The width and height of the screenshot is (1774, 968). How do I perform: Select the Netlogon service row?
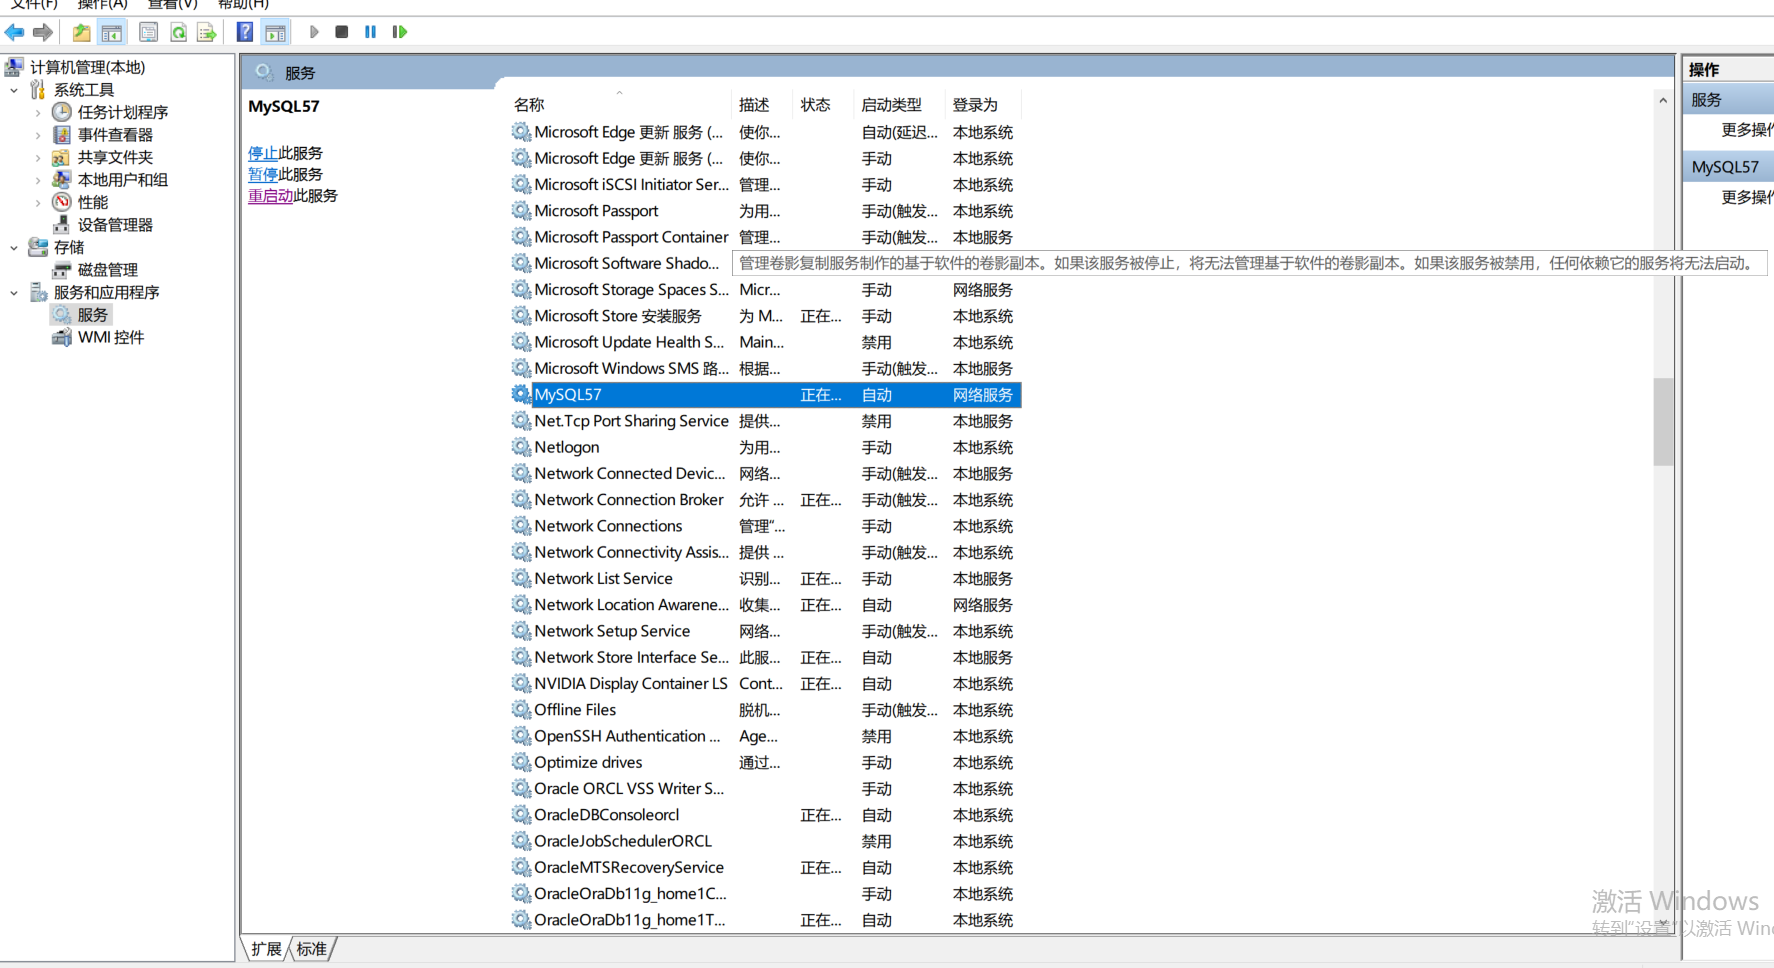pos(766,447)
